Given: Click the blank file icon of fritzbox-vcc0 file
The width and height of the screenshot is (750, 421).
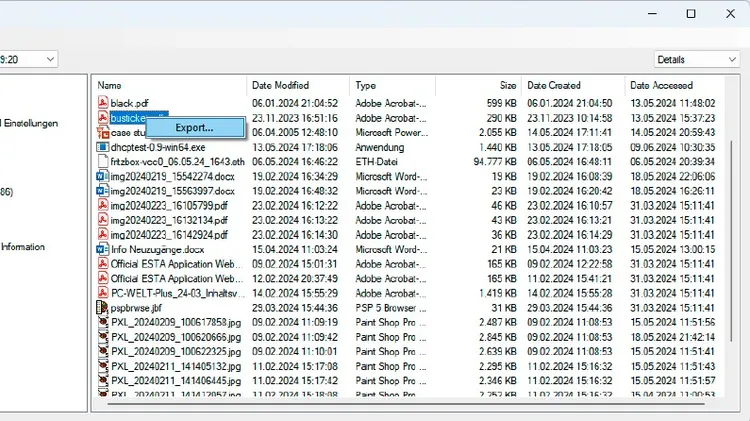Looking at the screenshot, I should [103, 161].
